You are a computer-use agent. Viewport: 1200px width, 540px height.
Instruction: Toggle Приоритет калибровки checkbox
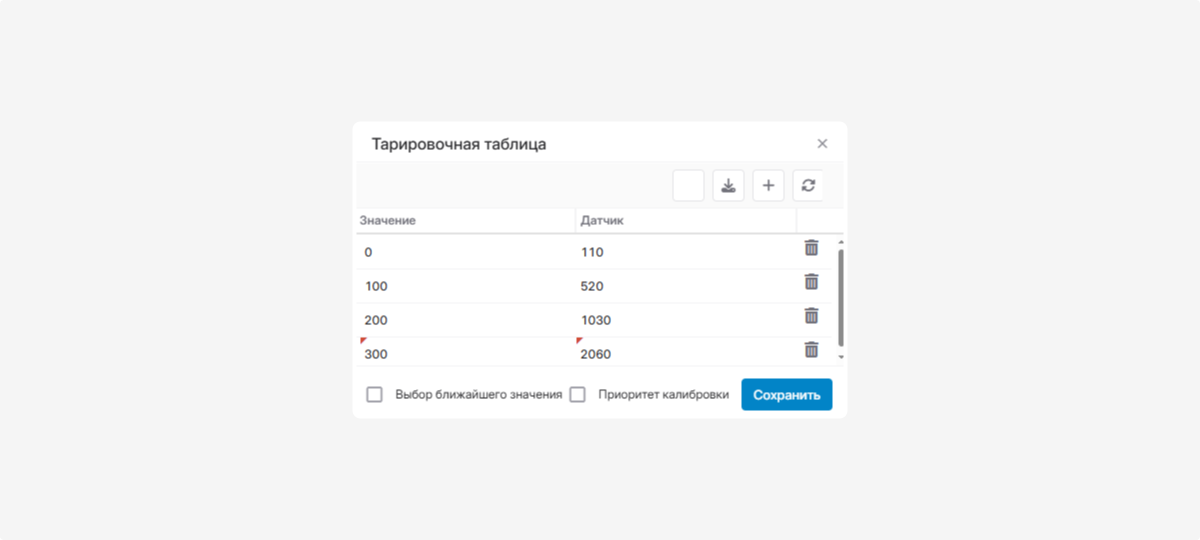click(x=577, y=394)
